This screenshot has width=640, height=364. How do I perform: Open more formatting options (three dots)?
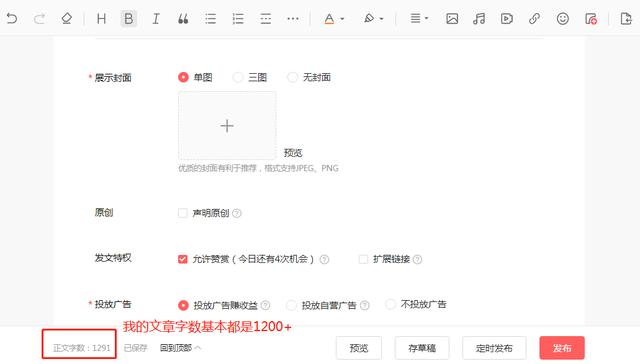coord(293,18)
